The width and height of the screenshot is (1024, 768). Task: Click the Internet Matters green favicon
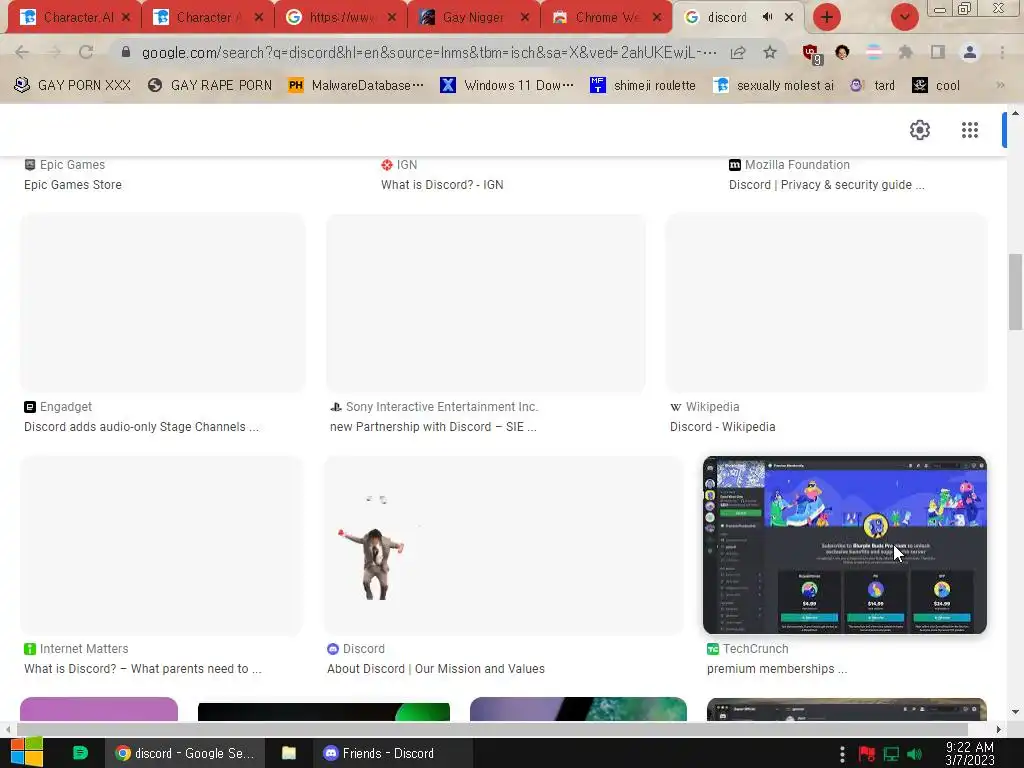coord(29,648)
